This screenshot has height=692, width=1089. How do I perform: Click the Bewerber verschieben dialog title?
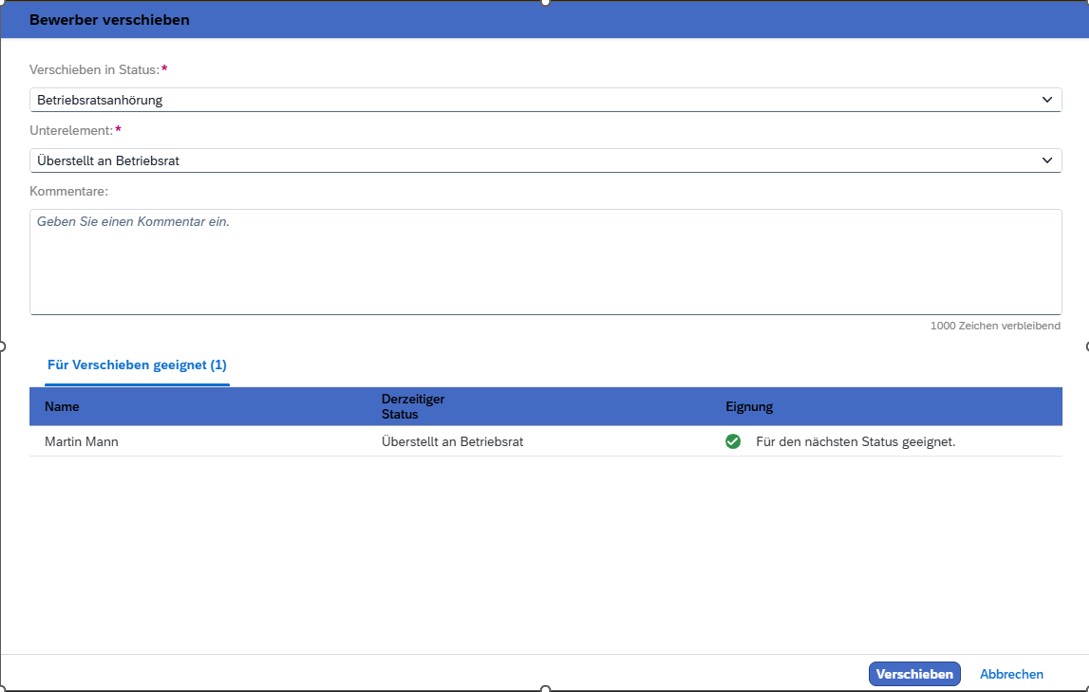point(109,20)
